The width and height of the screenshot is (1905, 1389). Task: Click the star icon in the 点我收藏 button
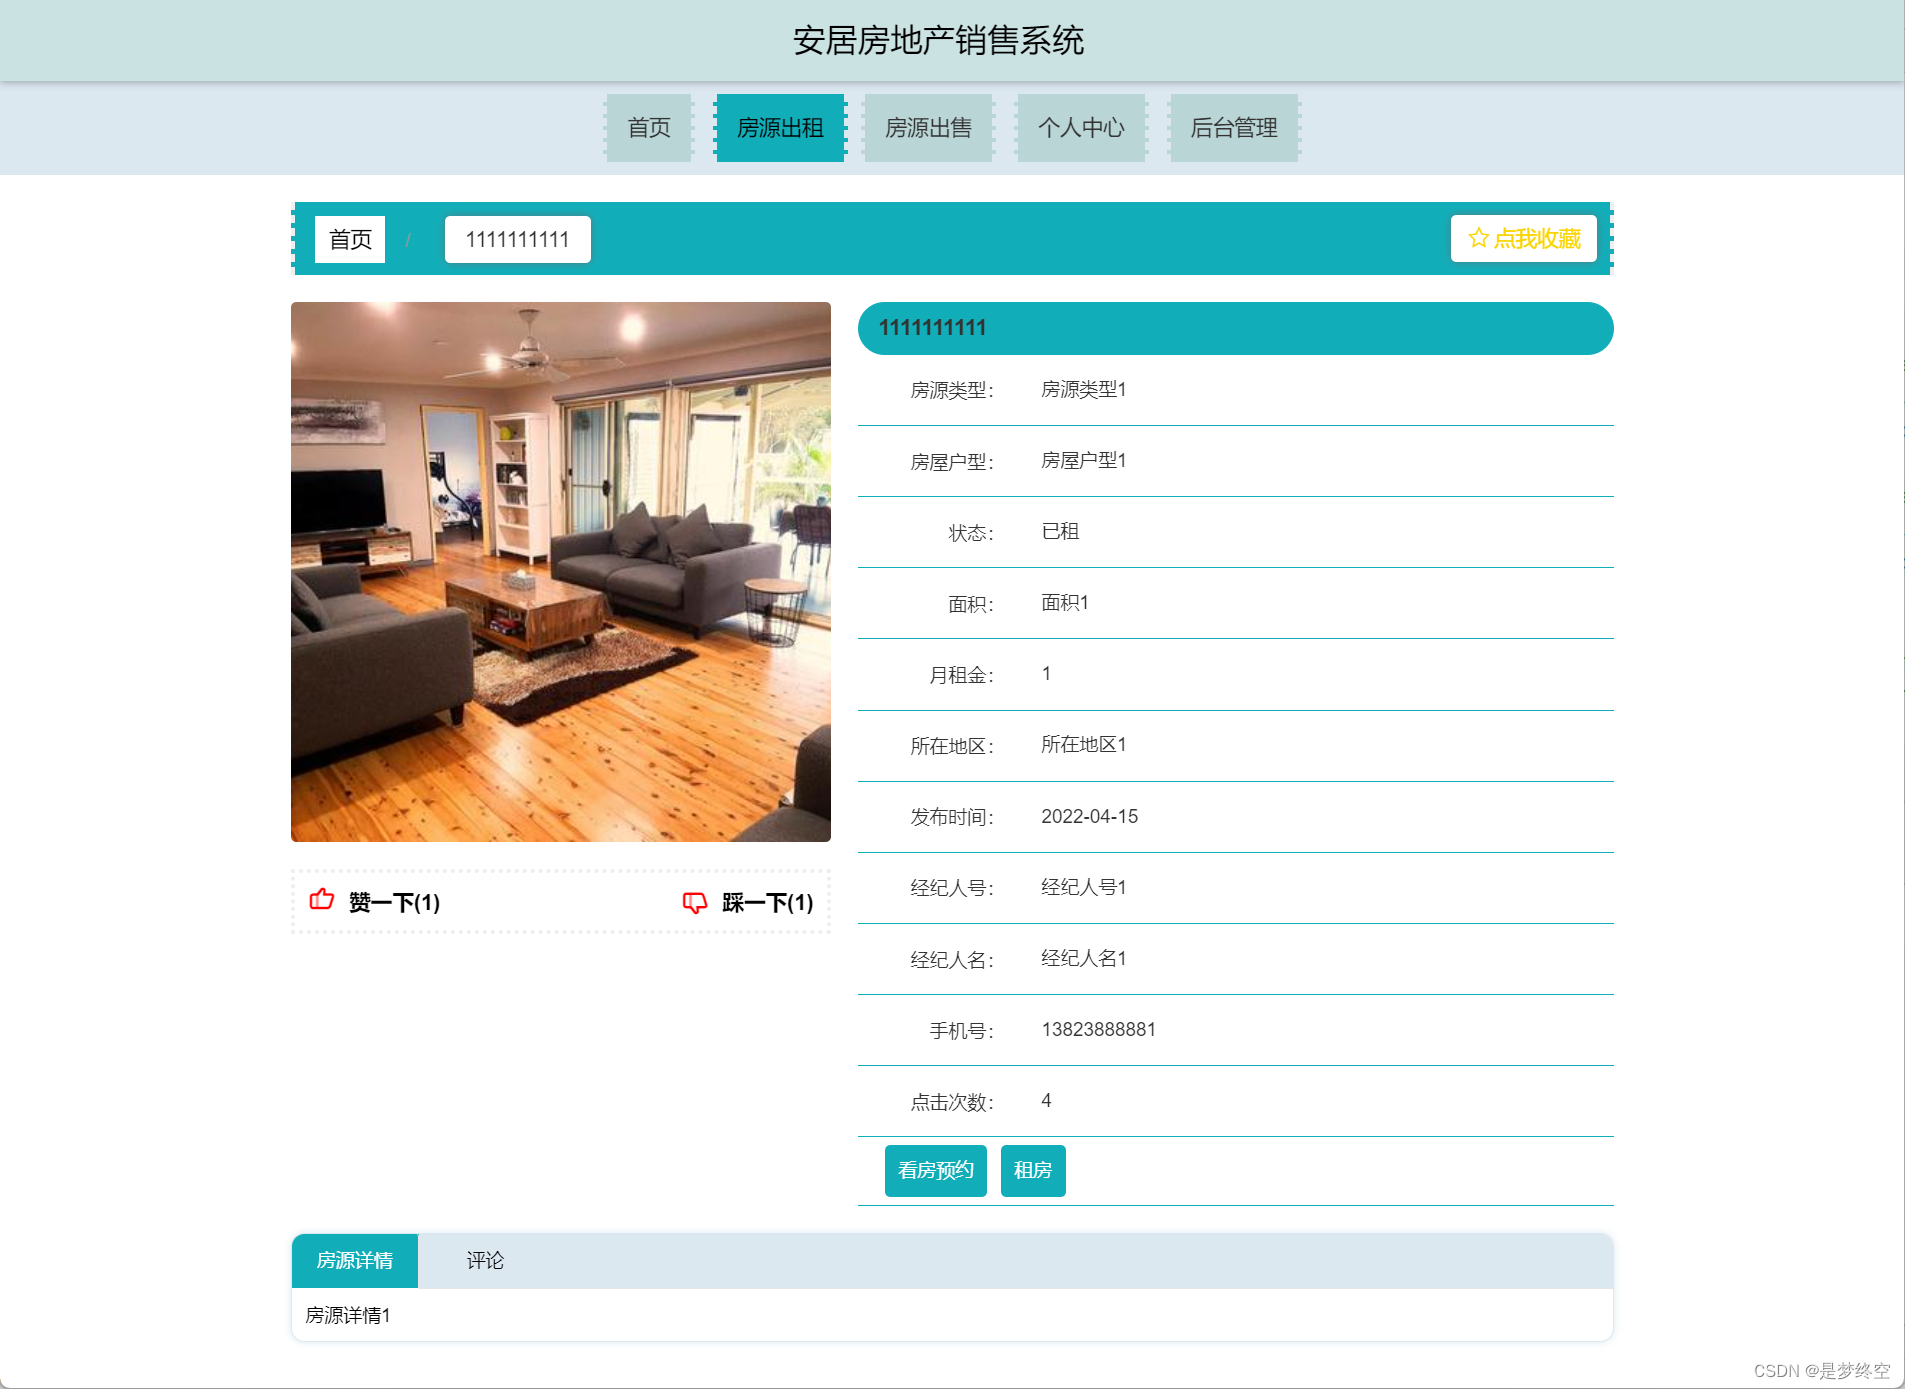pos(1478,238)
